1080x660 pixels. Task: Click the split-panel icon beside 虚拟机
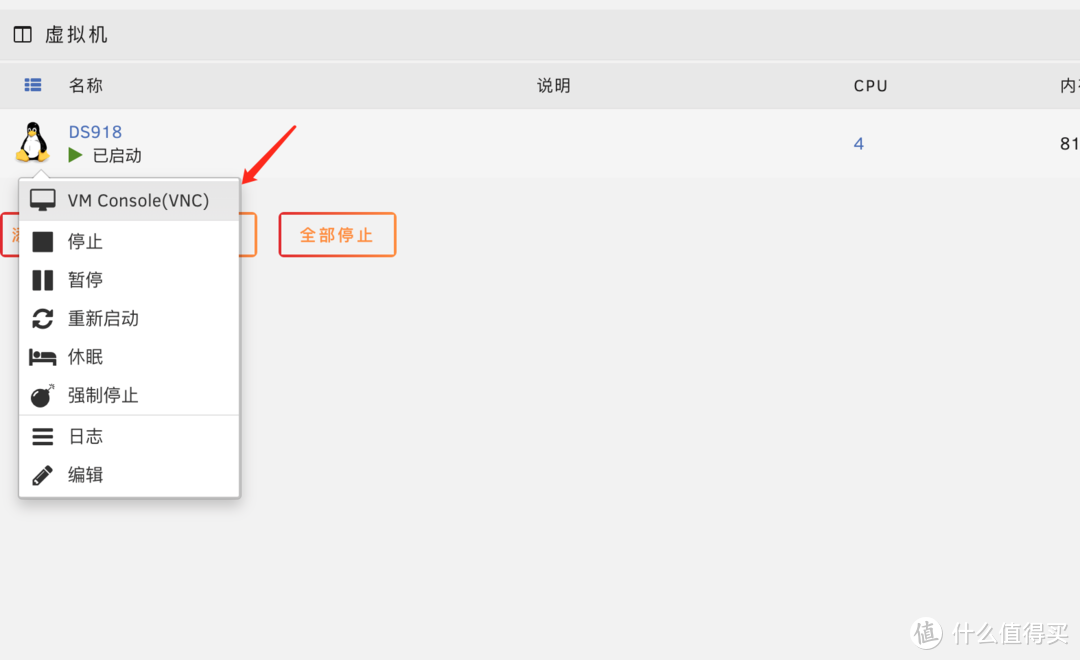pos(22,33)
